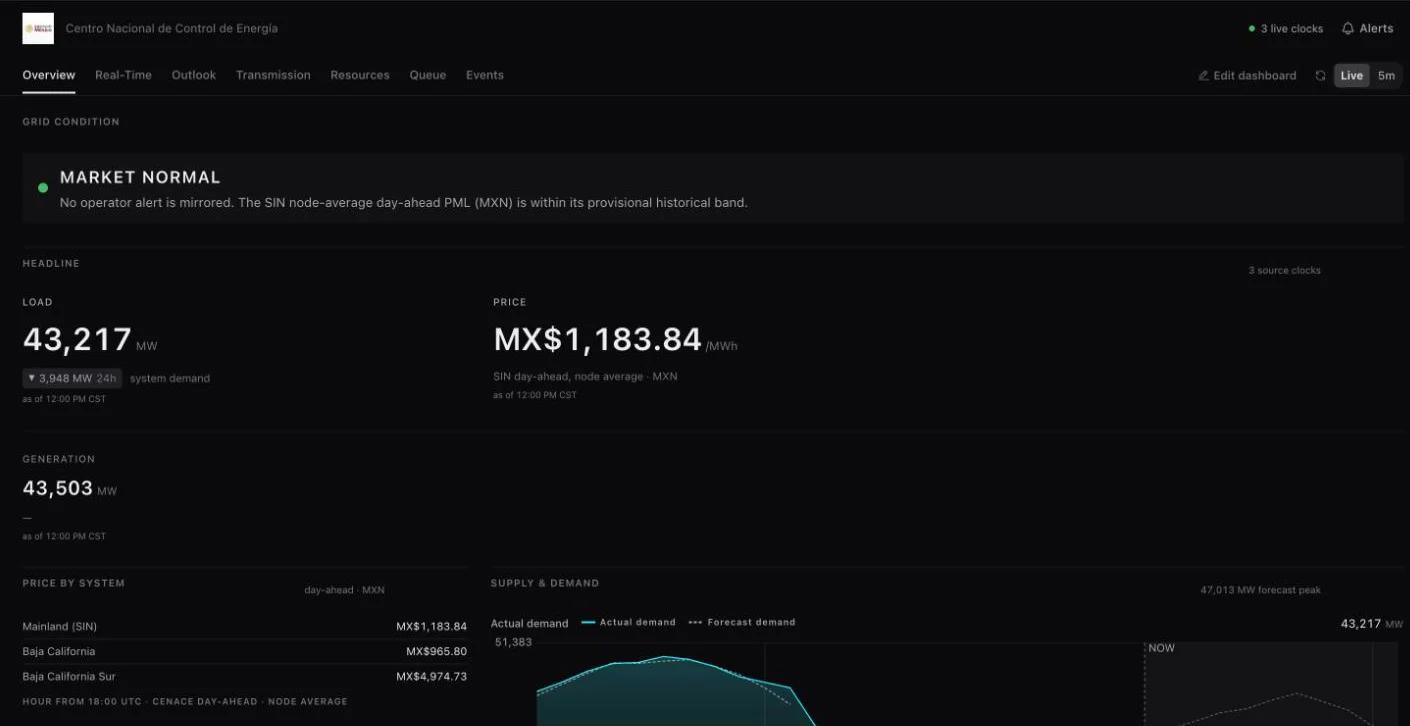
Task: Open the Transmission tab
Action: coord(273,75)
